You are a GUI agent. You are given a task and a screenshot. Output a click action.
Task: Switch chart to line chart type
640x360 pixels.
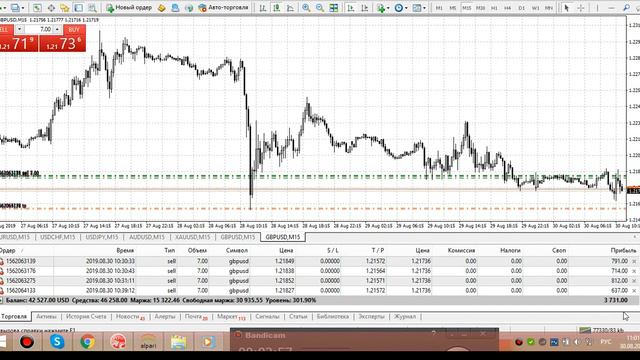pos(290,8)
